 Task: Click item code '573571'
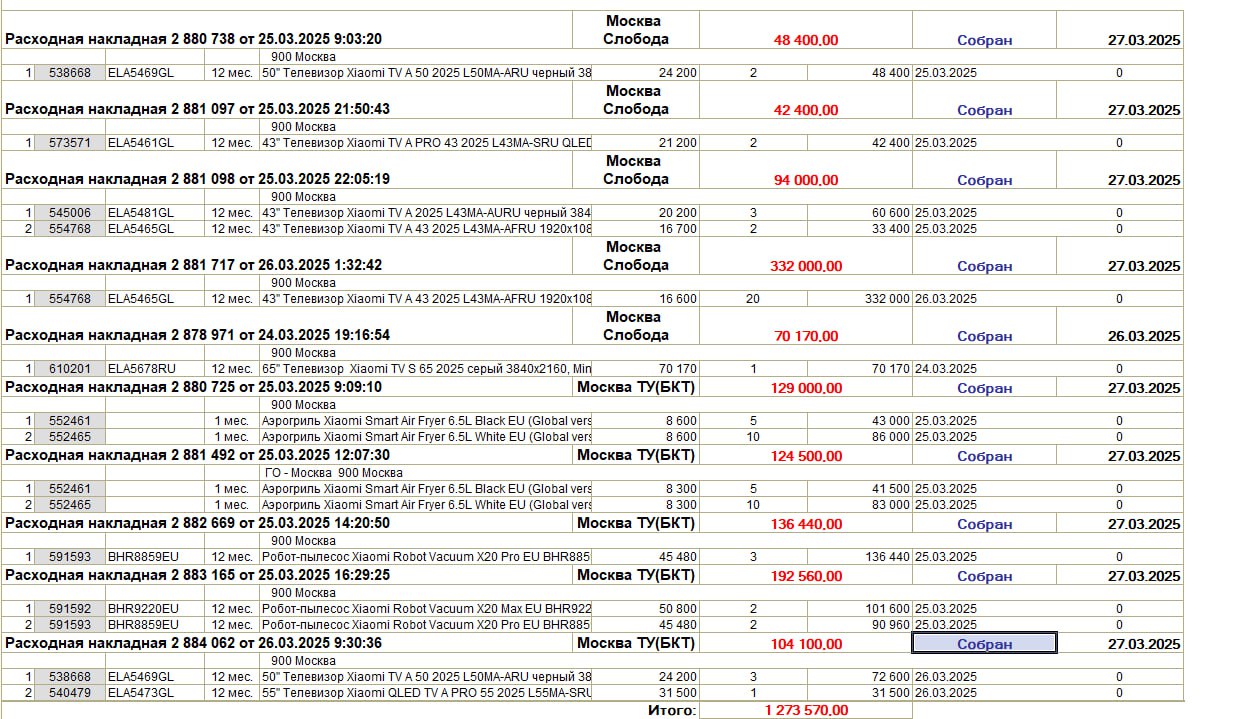[x=70, y=143]
